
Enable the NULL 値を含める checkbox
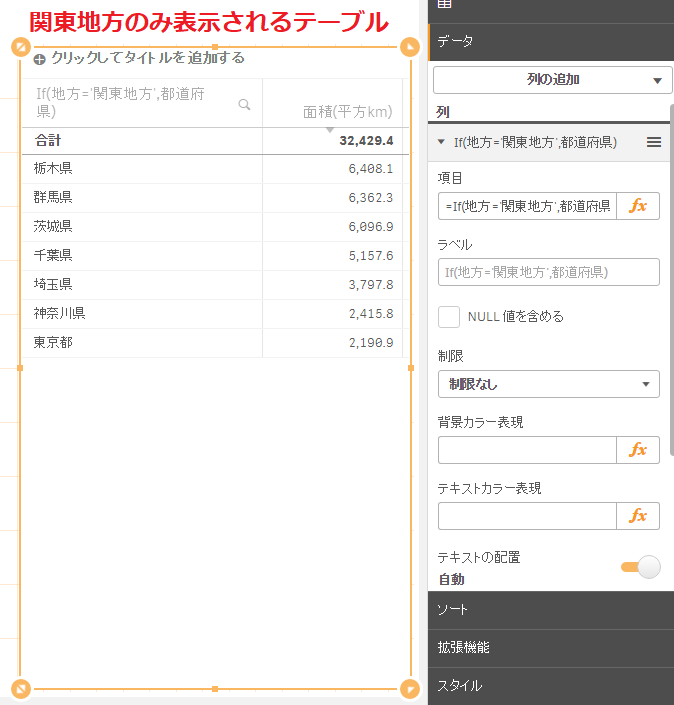click(x=449, y=317)
